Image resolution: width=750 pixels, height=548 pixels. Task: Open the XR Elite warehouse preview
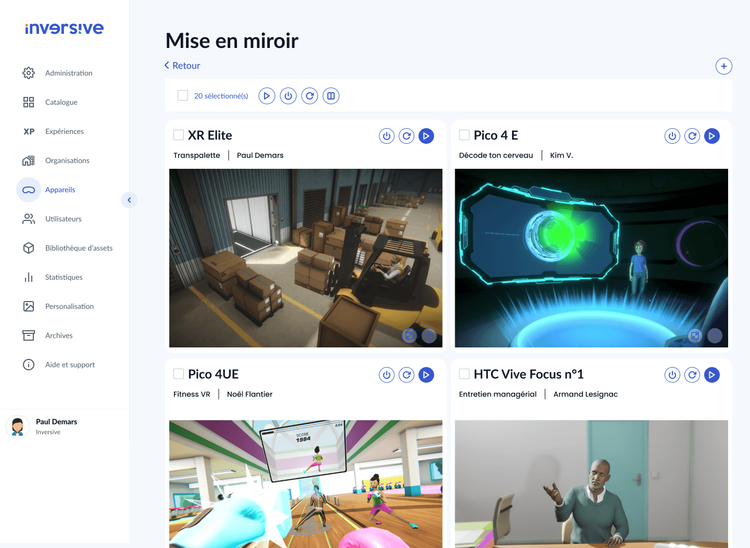[306, 258]
